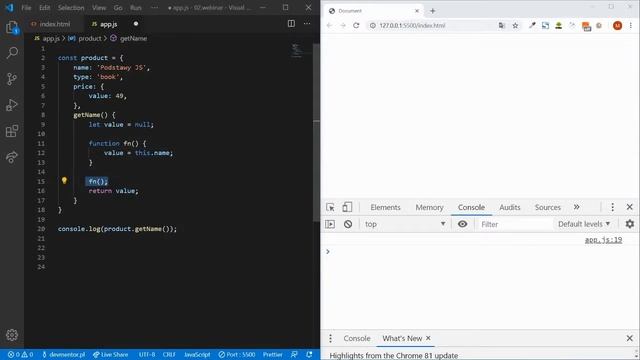640x360 pixels.
Task: Select the app.js editor tab
Action: click(x=109, y=24)
